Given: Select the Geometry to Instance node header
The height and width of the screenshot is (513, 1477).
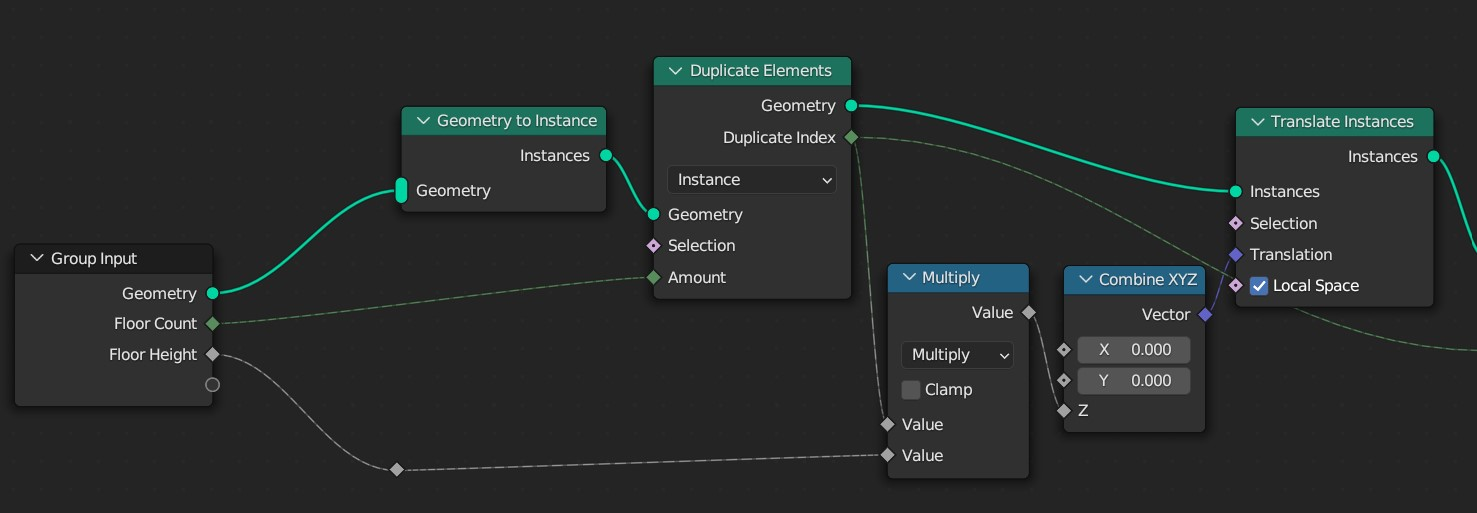Looking at the screenshot, I should 516,121.
